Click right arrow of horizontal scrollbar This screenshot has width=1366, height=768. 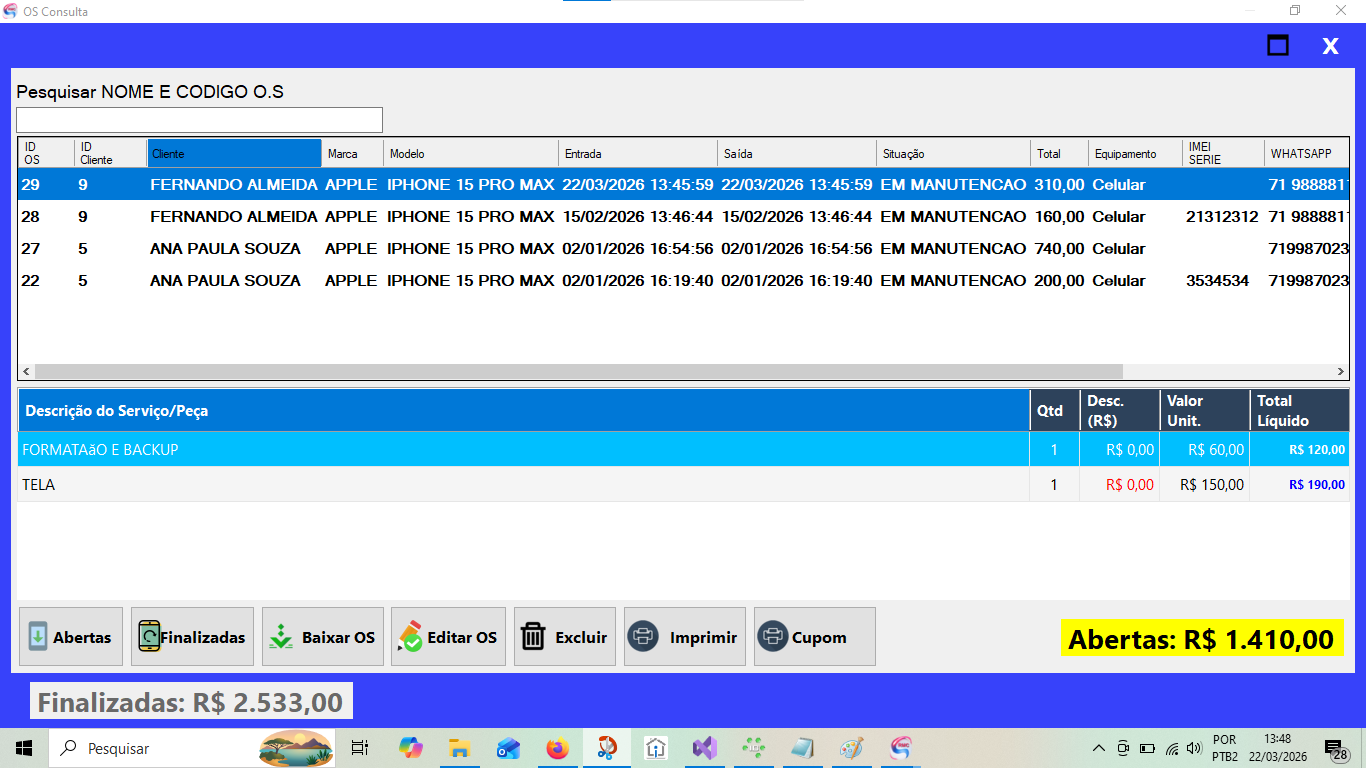point(1341,372)
